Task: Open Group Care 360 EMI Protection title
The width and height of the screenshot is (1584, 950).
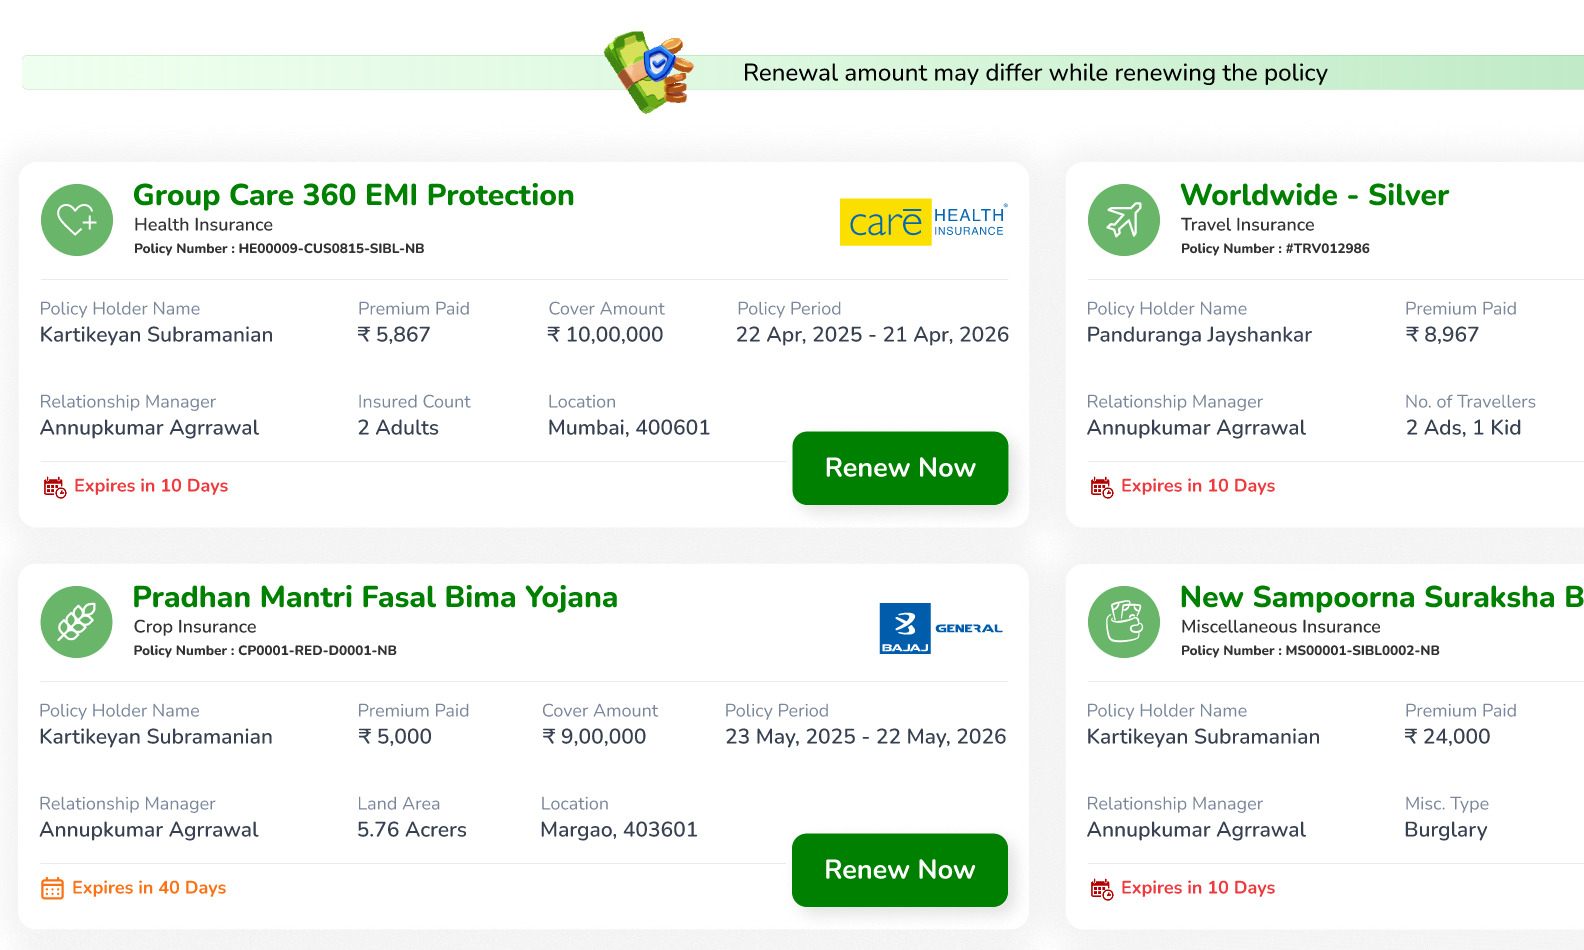Action: (x=354, y=195)
